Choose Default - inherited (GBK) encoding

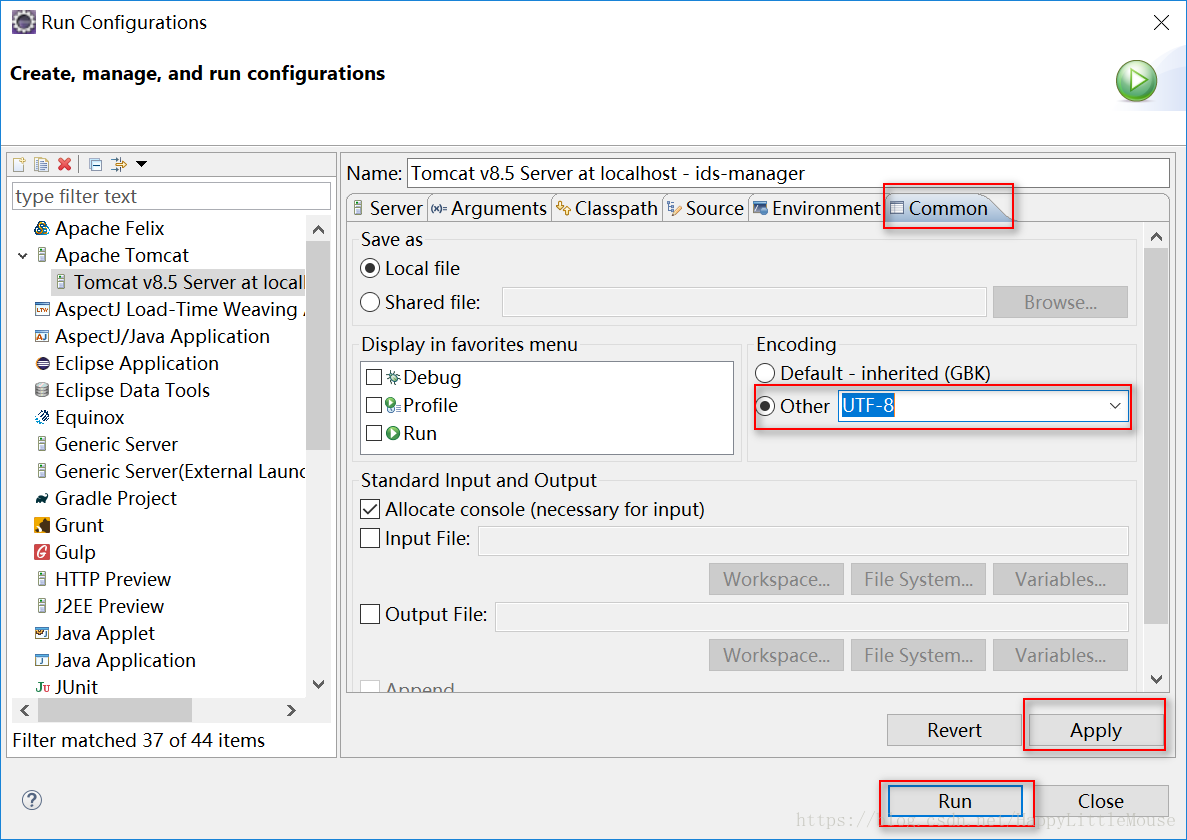click(765, 373)
